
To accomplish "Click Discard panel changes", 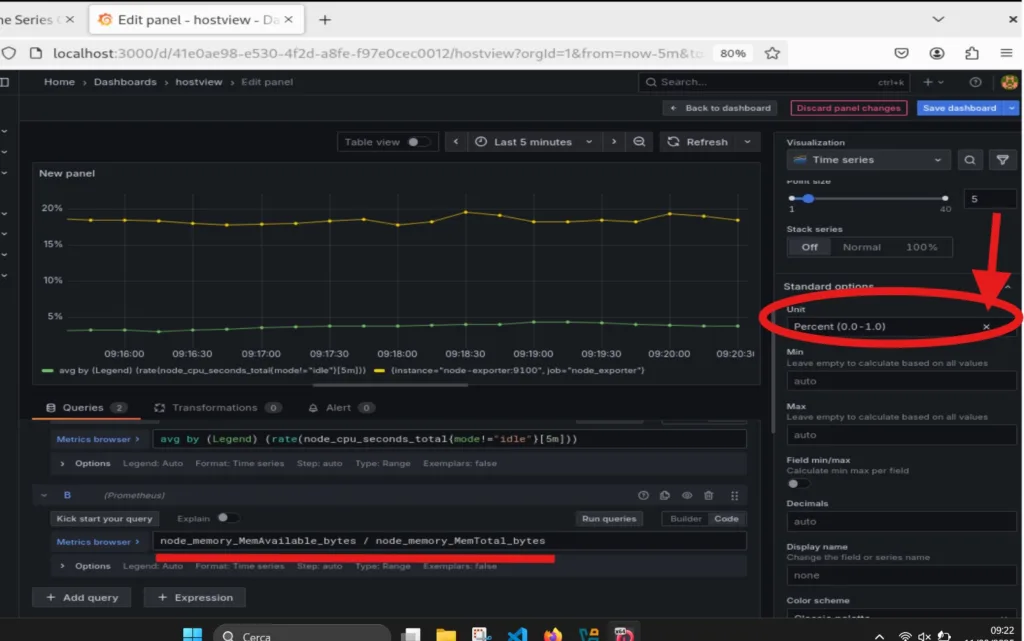I will [x=849, y=108].
